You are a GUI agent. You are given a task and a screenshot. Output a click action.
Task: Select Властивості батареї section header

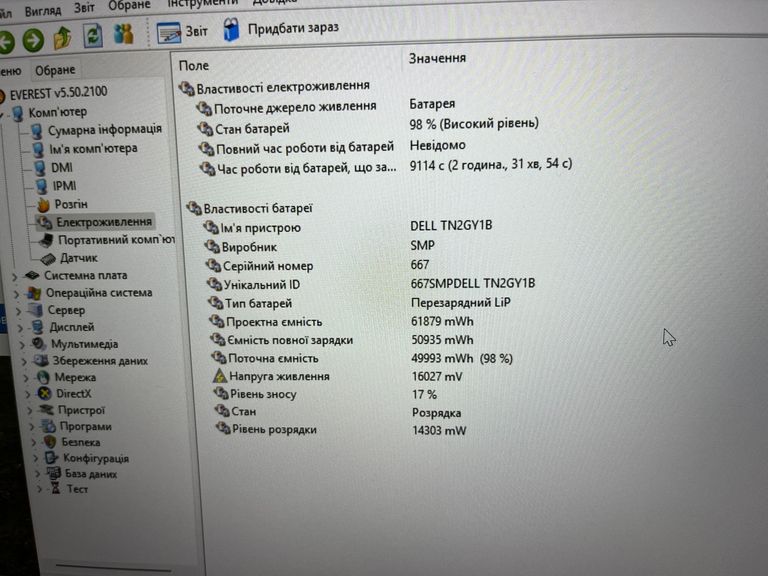click(249, 209)
